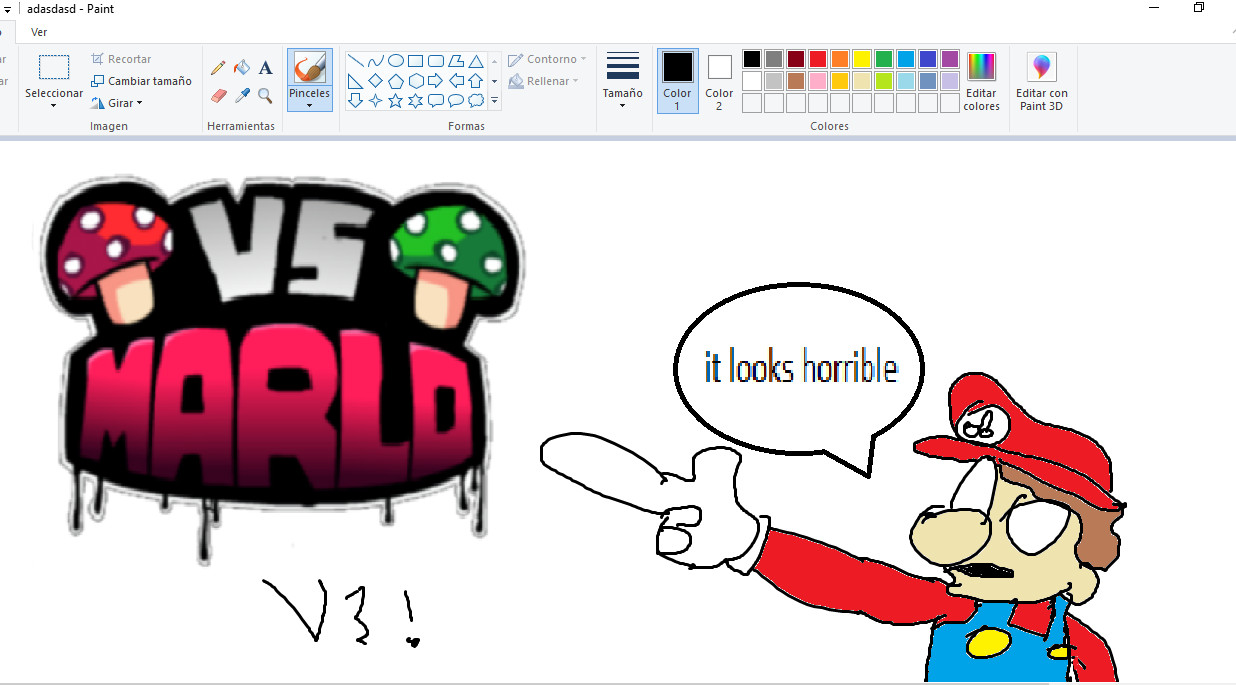
Task: Choose the Diamond shape
Action: point(375,81)
